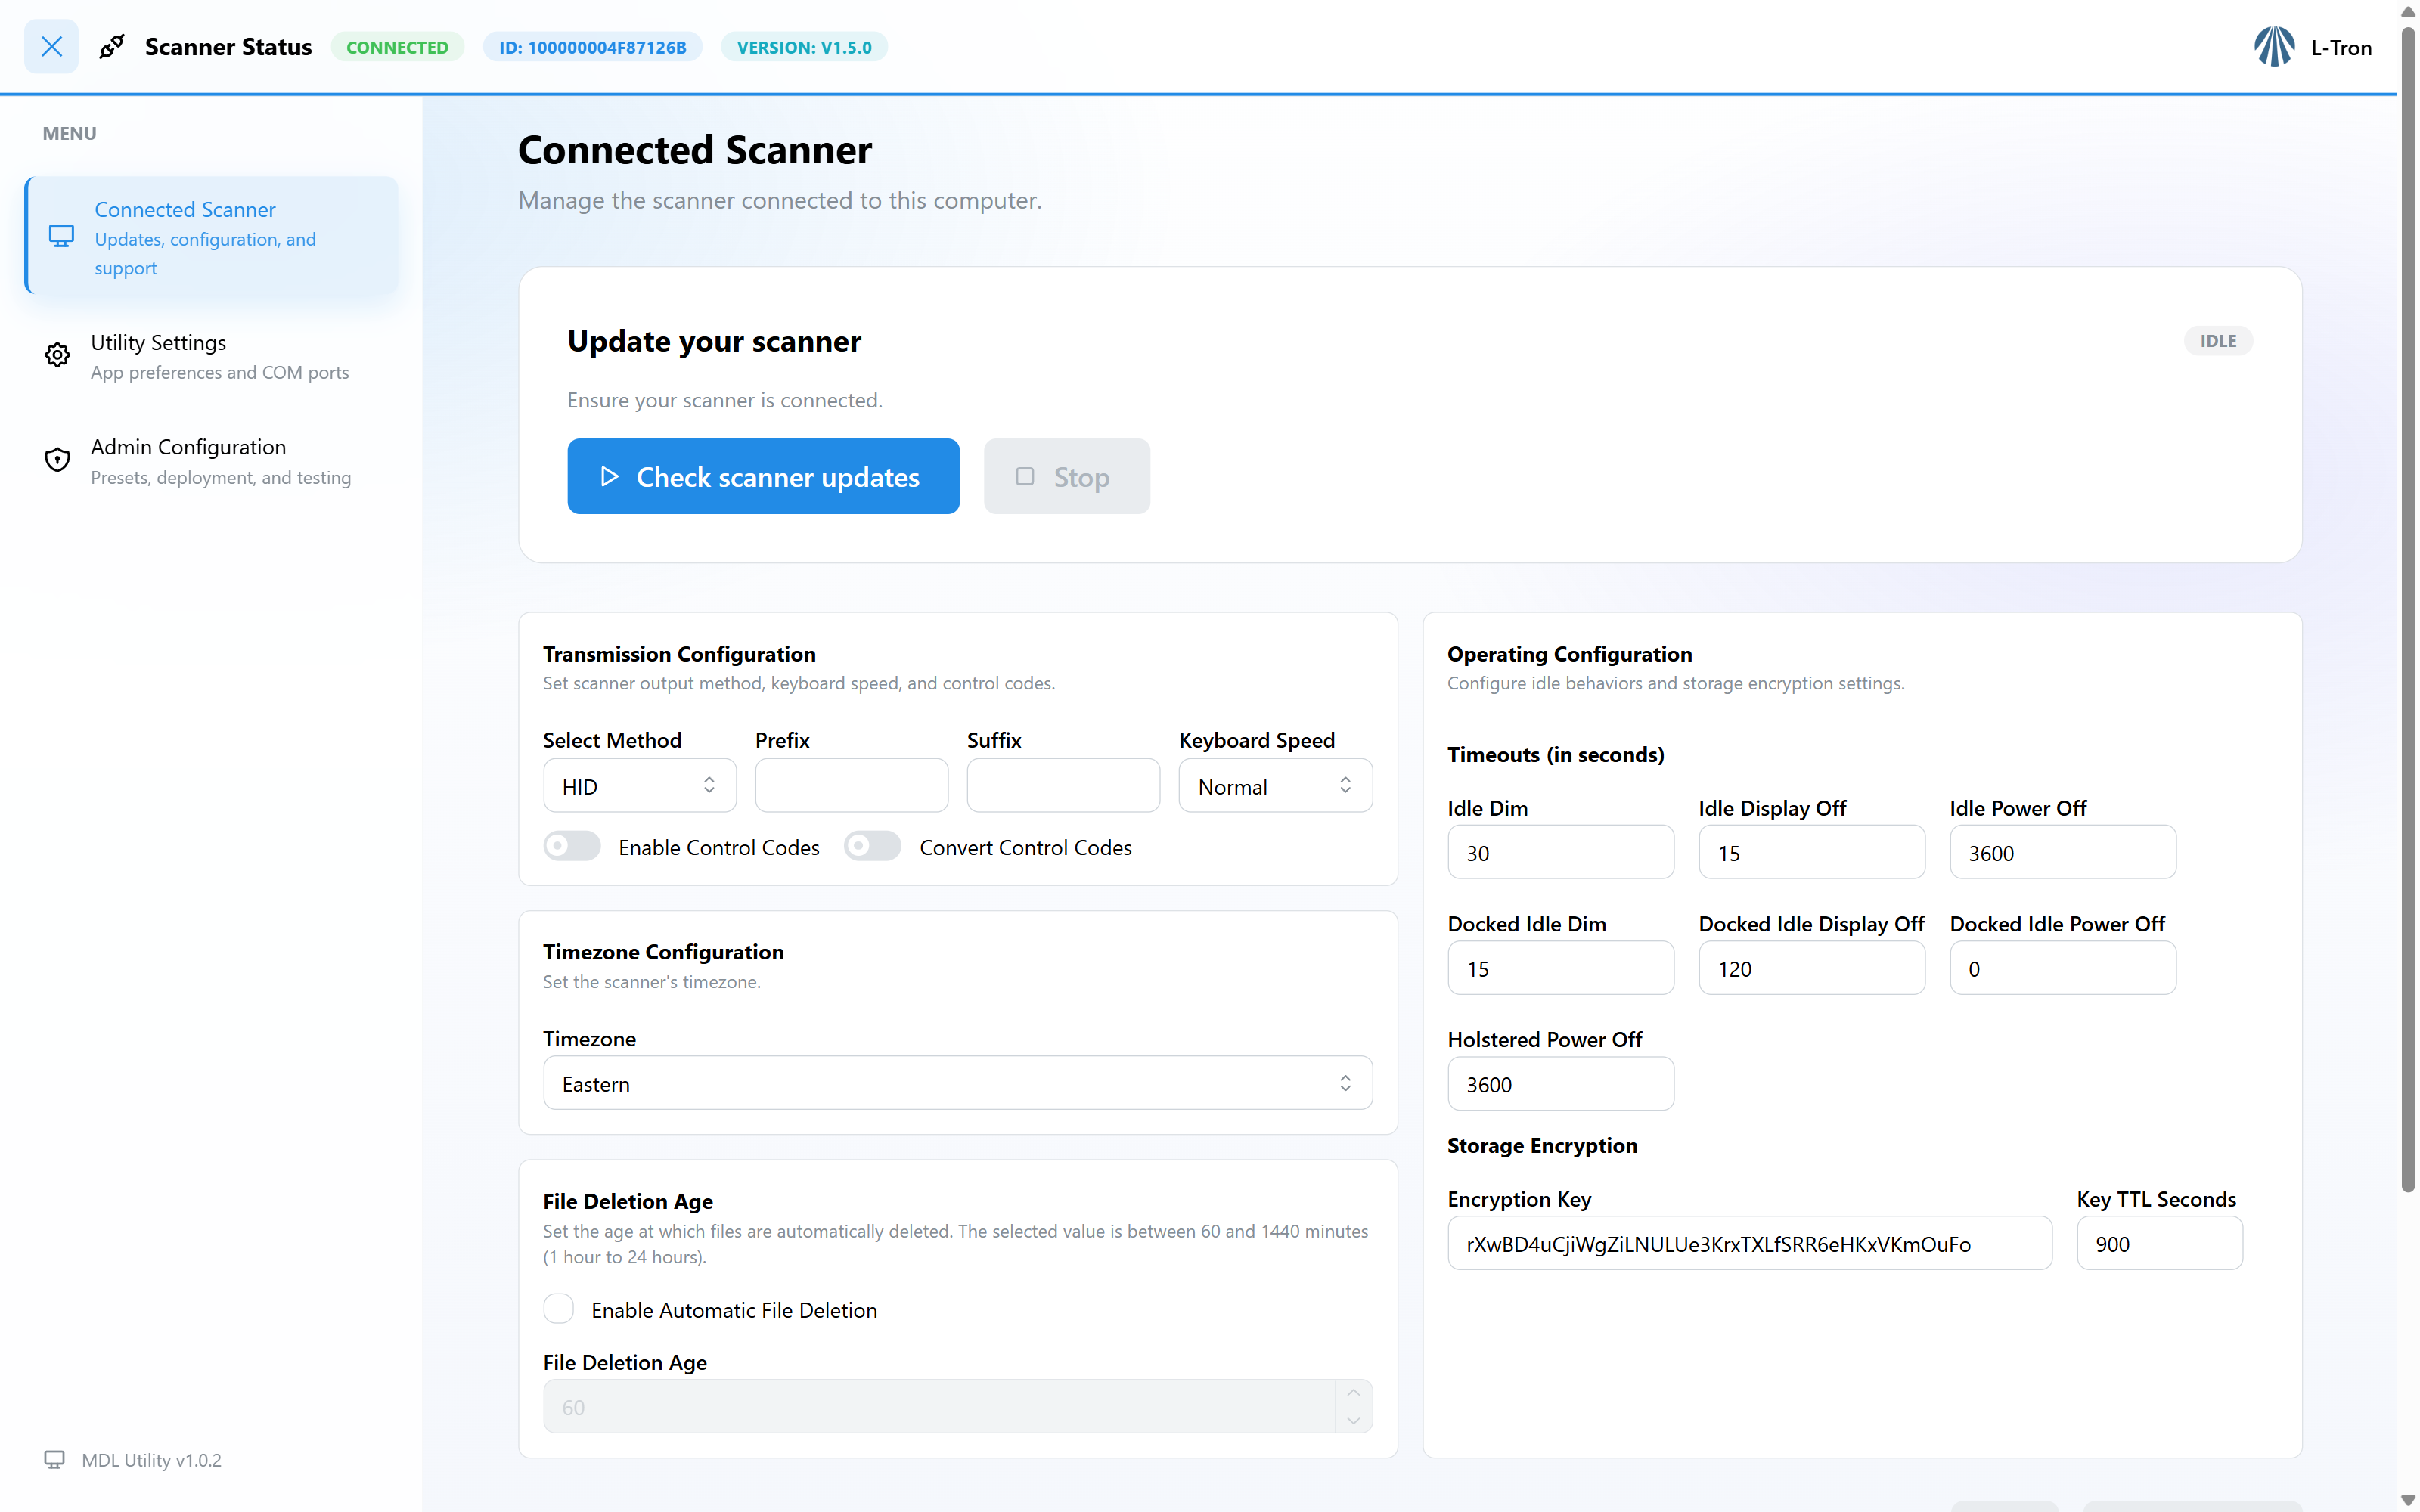Click the Stop button
2420x1512 pixels.
[1066, 476]
